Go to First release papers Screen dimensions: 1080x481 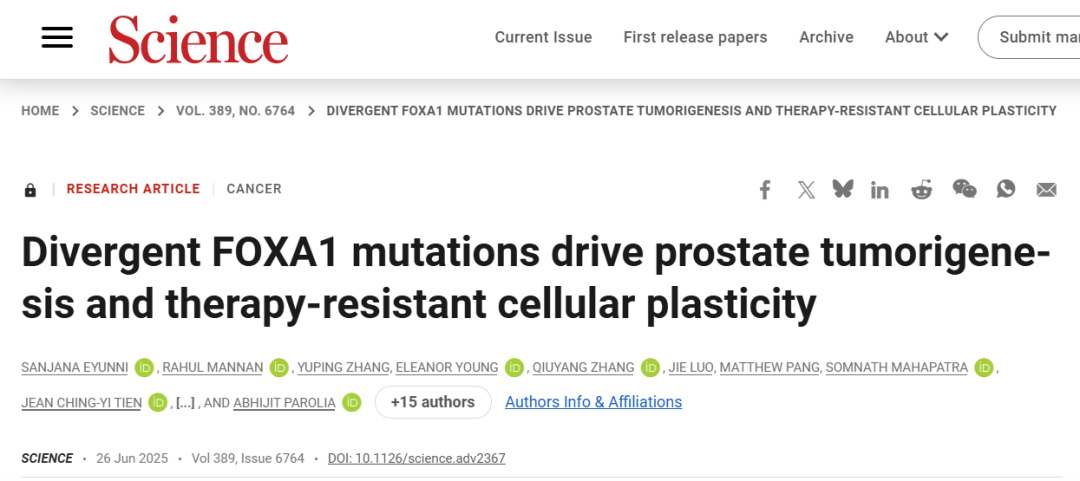pyautogui.click(x=695, y=37)
